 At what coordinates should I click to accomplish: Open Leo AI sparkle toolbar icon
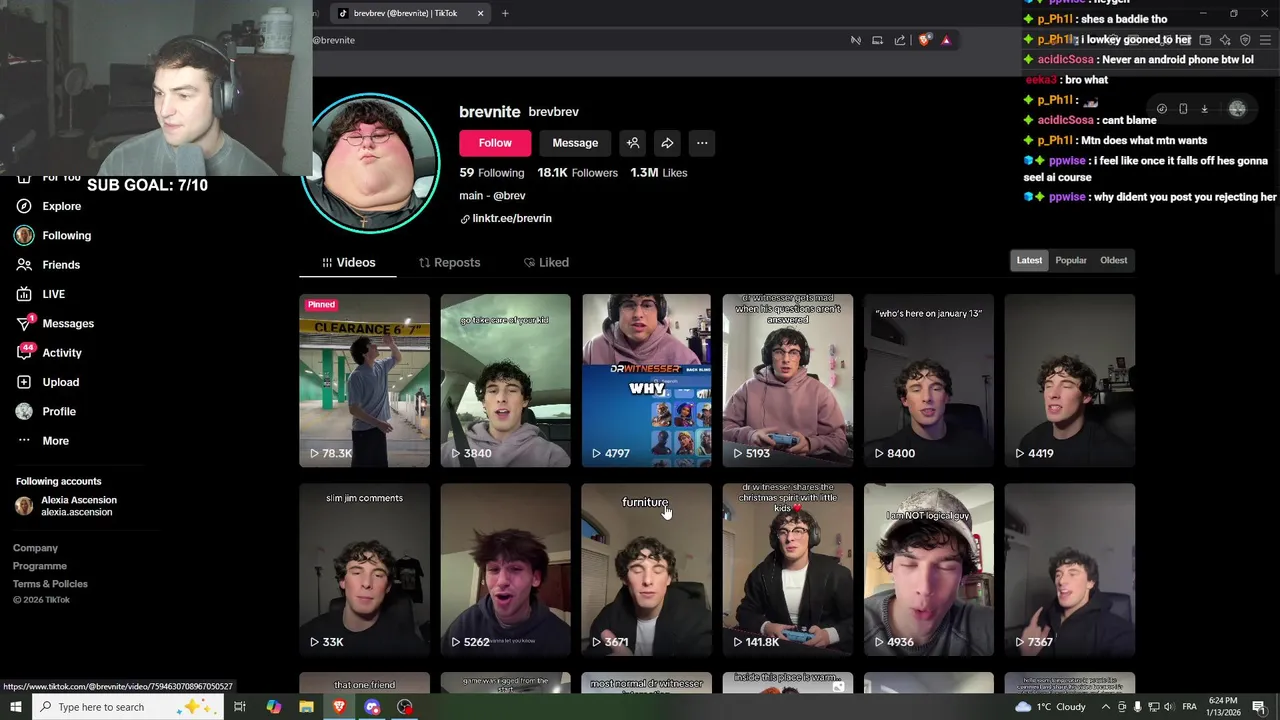[1225, 40]
